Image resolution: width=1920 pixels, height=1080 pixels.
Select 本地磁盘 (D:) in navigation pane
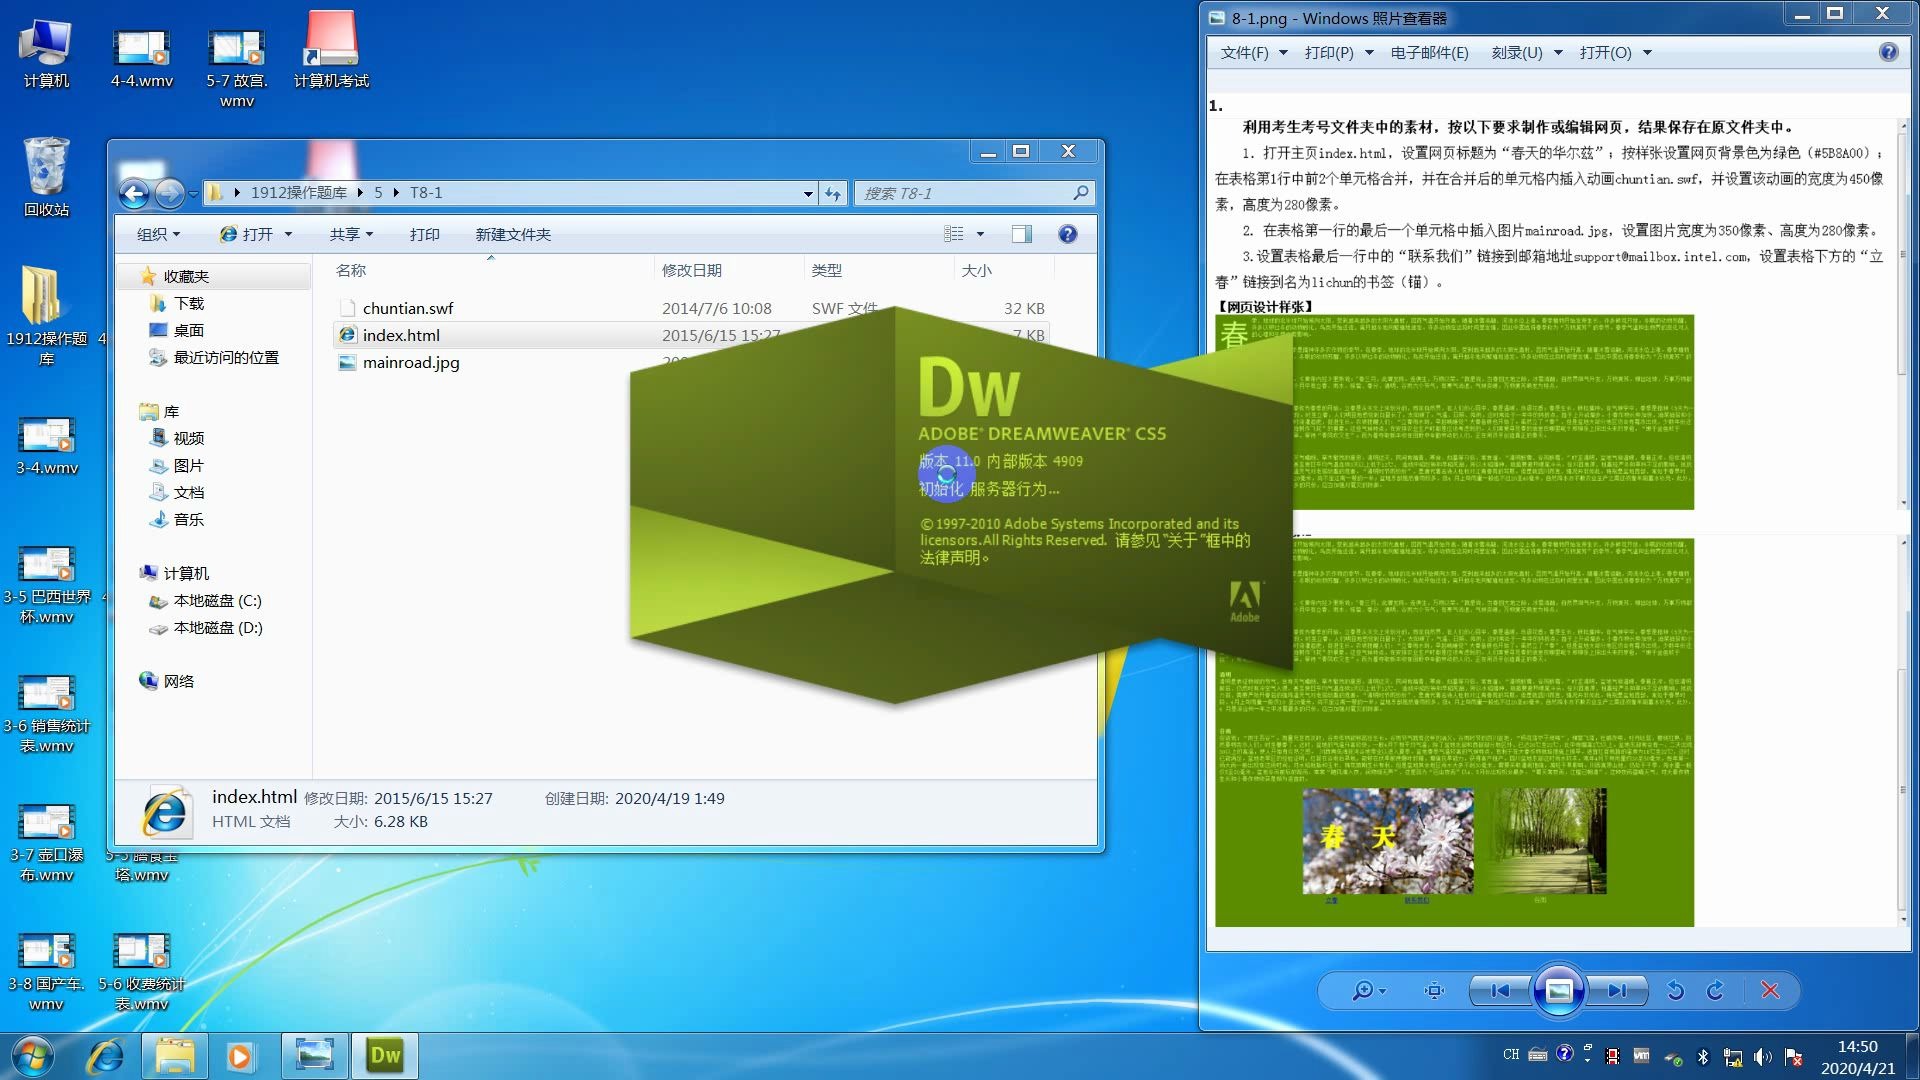pos(217,627)
